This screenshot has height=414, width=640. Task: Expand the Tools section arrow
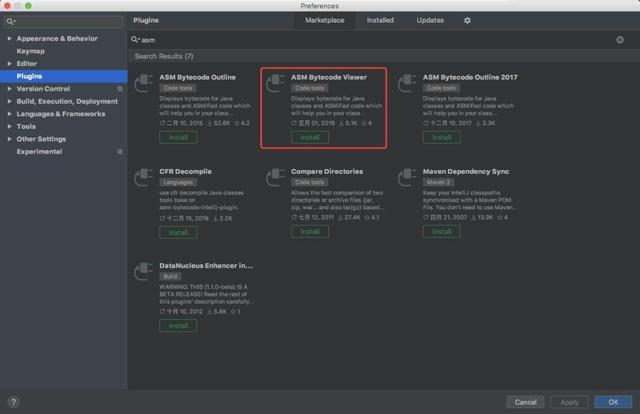(x=9, y=127)
